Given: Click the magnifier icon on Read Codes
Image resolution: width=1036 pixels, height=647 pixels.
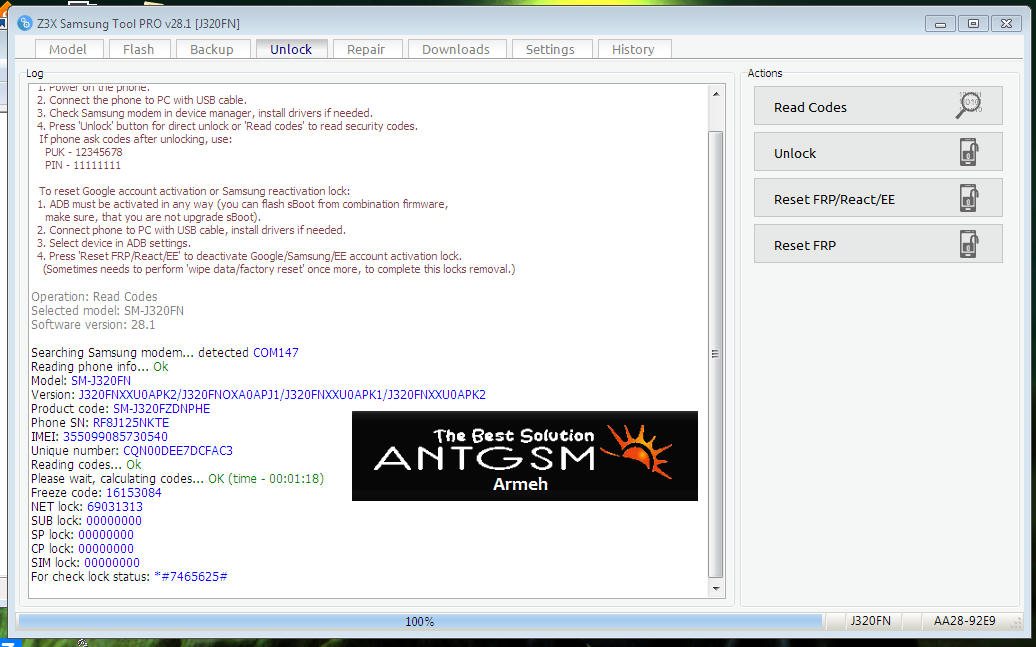Looking at the screenshot, I should coord(969,106).
